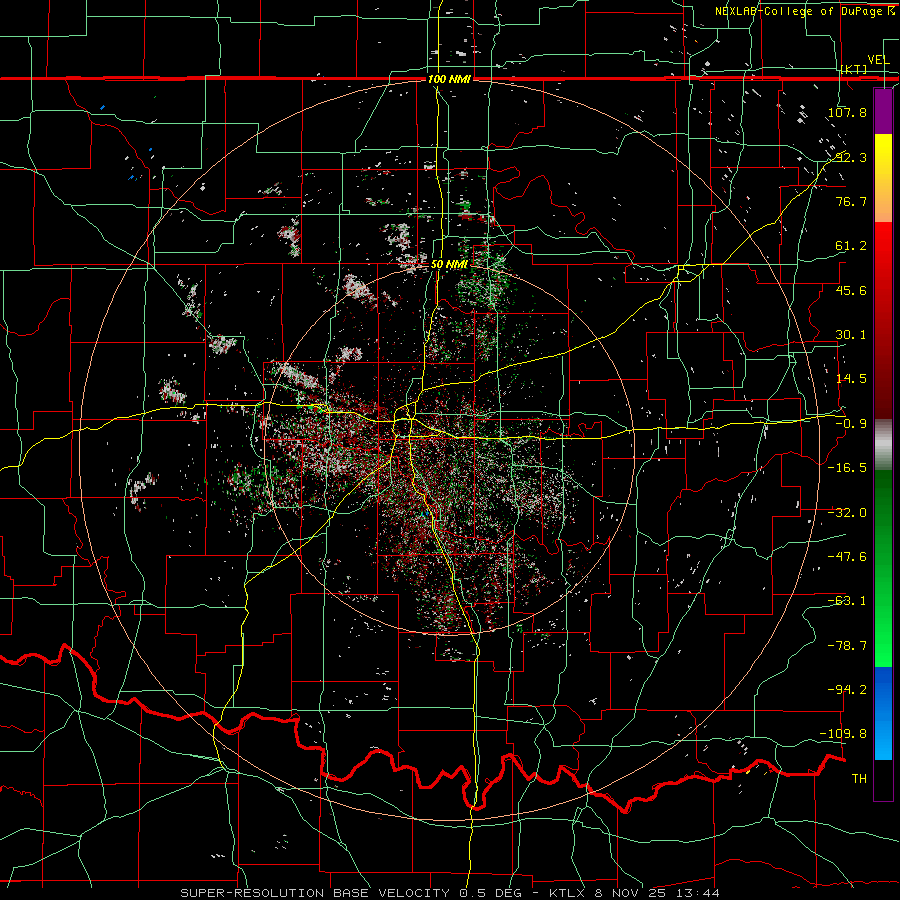This screenshot has width=900, height=900.
Task: Select the -94.2 scale value
Action: 847,690
